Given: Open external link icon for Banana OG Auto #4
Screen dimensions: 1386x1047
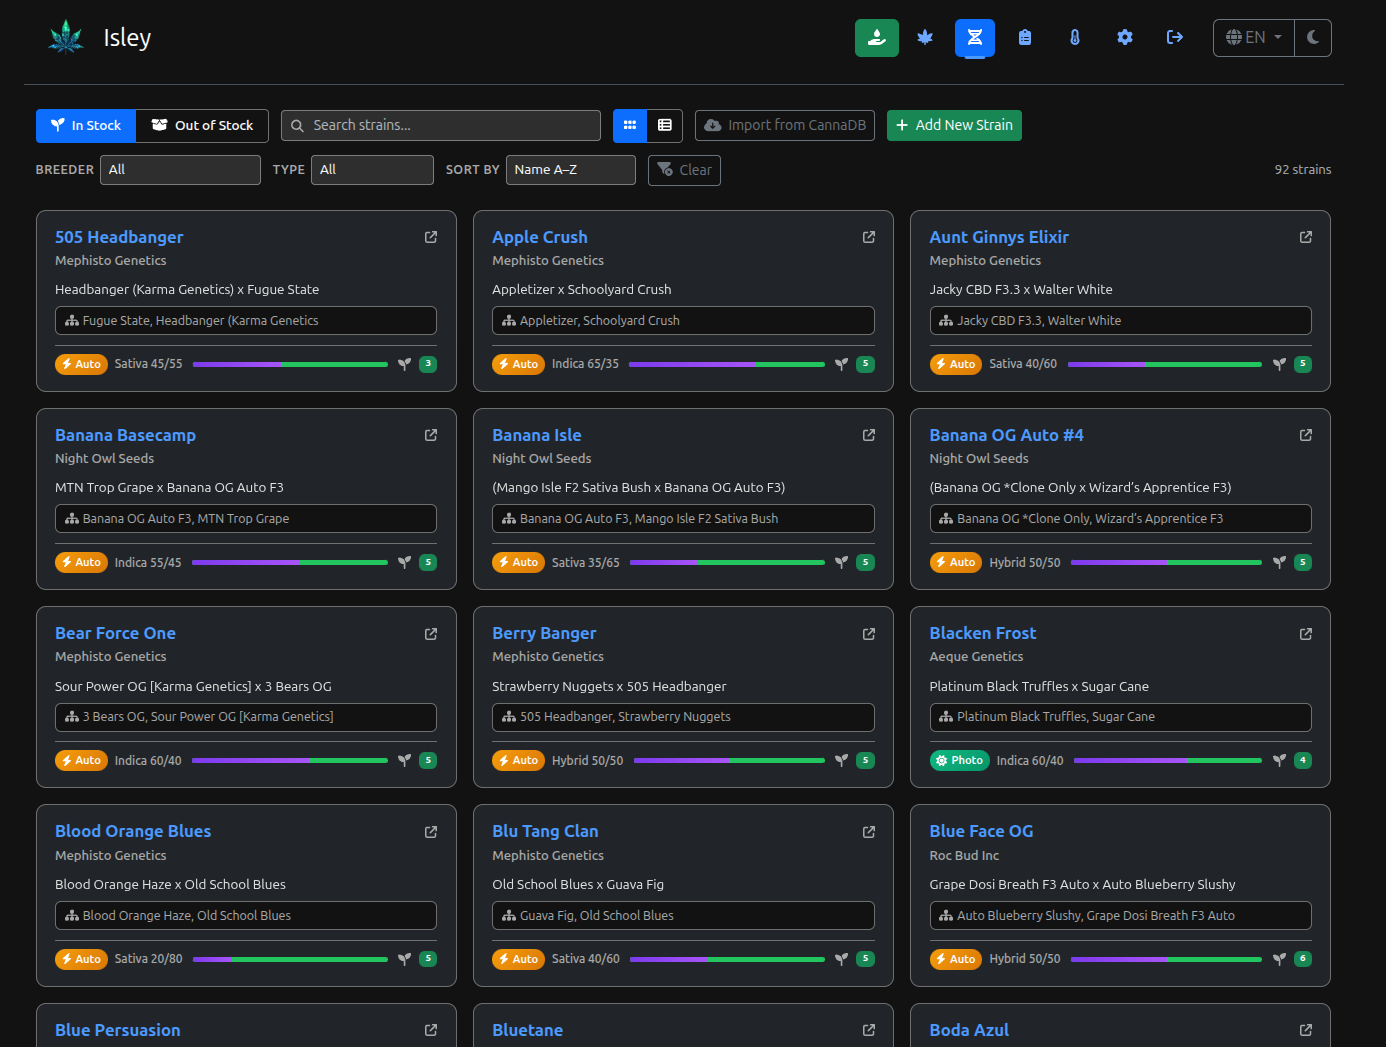Looking at the screenshot, I should 1306,435.
